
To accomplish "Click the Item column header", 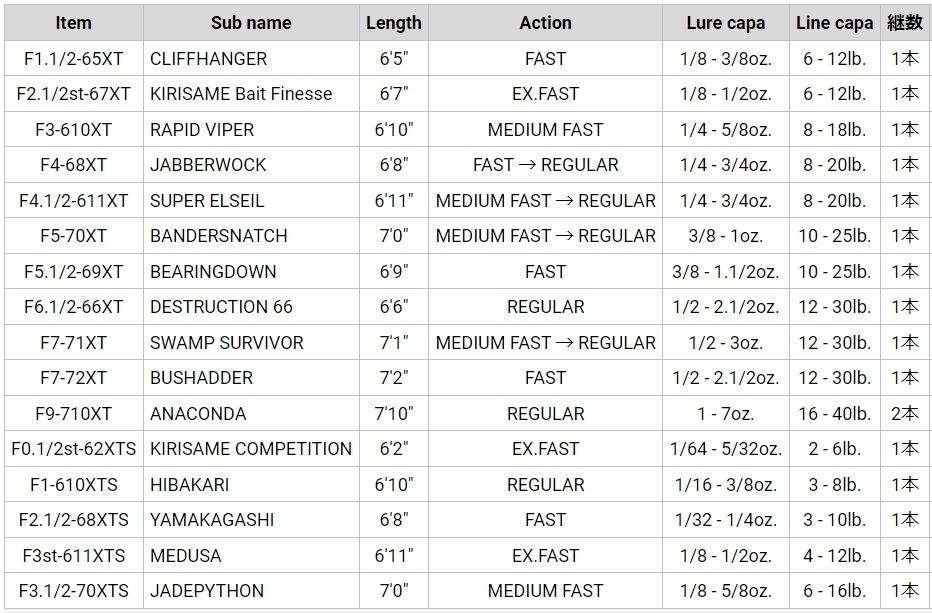I will [74, 23].
